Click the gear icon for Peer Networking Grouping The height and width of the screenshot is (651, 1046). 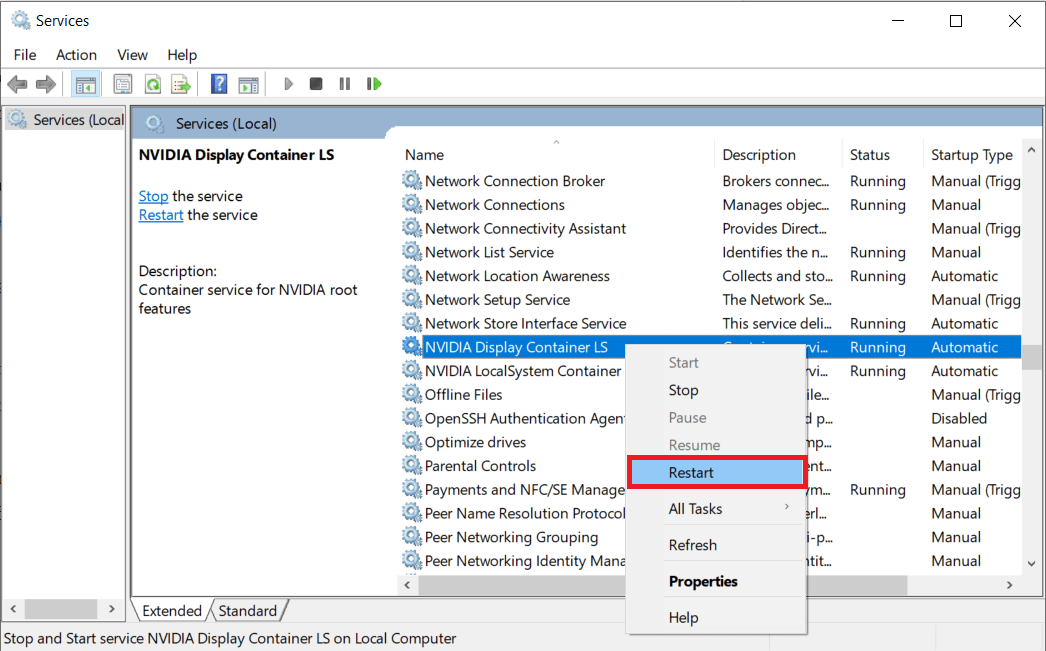coord(412,536)
